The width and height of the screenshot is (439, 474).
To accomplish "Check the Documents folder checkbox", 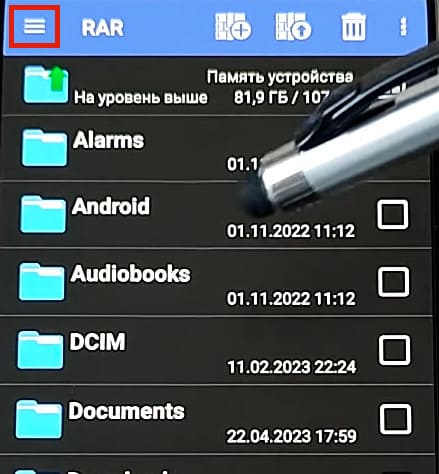I will (396, 419).
